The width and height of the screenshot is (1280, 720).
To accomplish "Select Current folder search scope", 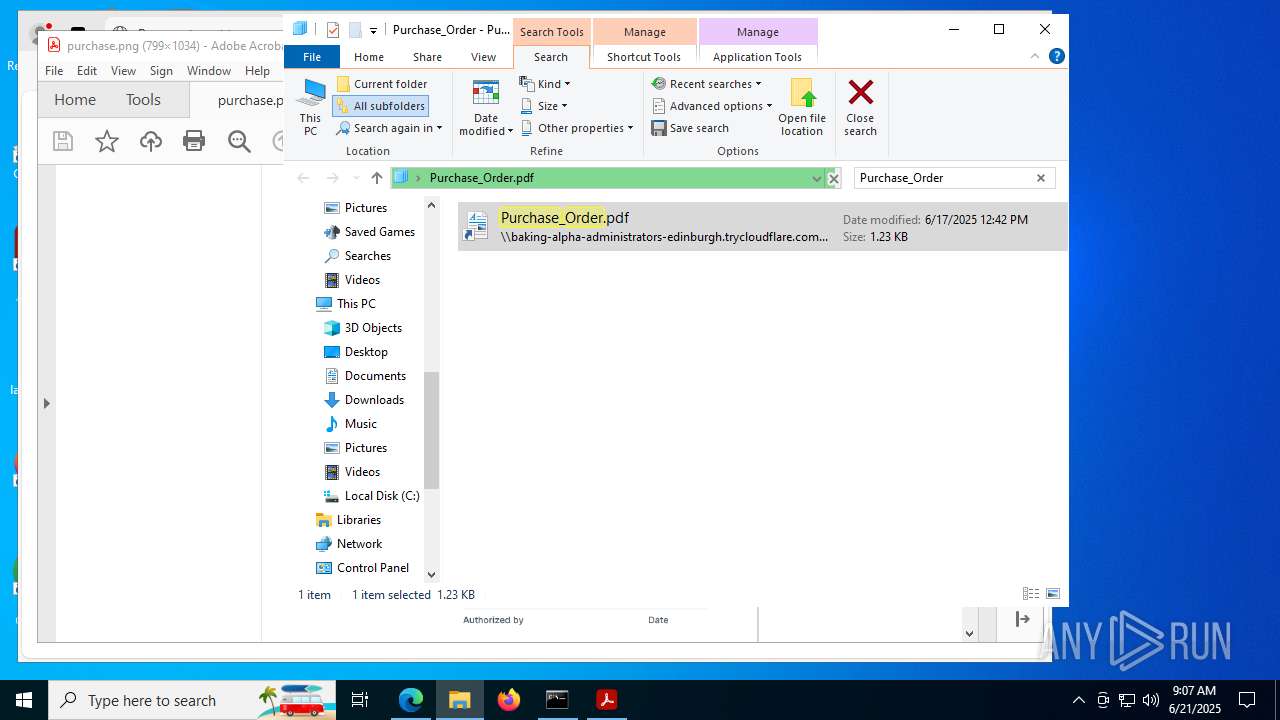I will (382, 84).
